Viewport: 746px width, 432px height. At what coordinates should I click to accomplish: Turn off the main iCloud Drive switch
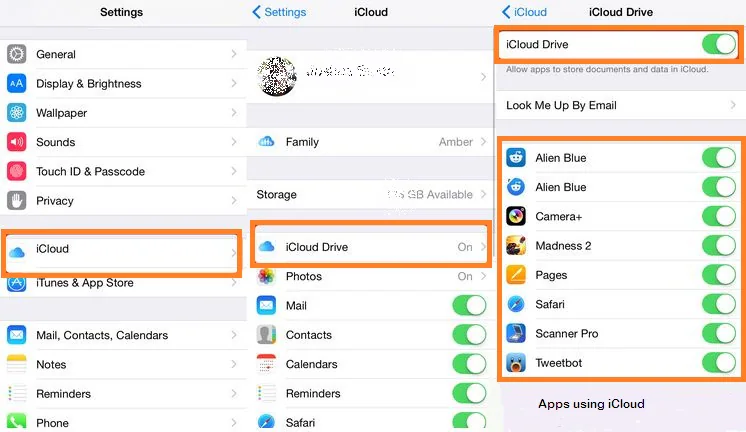[x=719, y=44]
